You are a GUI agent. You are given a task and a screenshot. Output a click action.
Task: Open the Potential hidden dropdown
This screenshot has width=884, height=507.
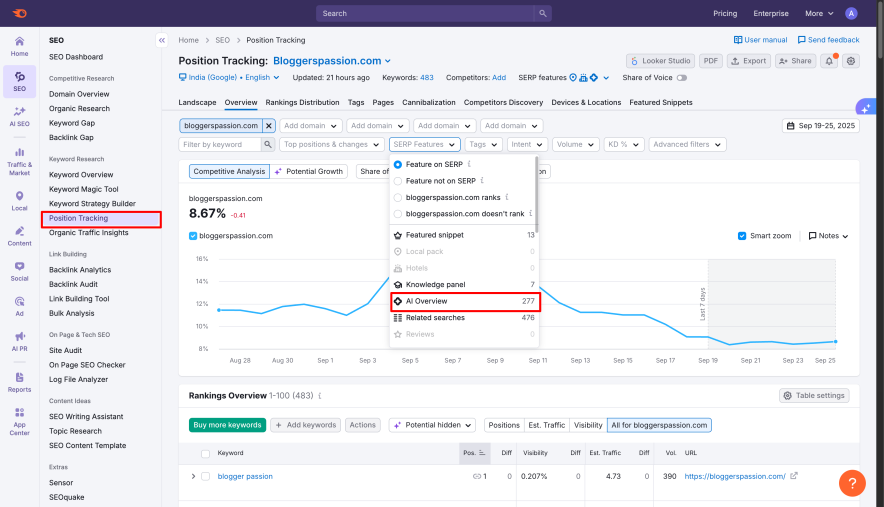432,425
